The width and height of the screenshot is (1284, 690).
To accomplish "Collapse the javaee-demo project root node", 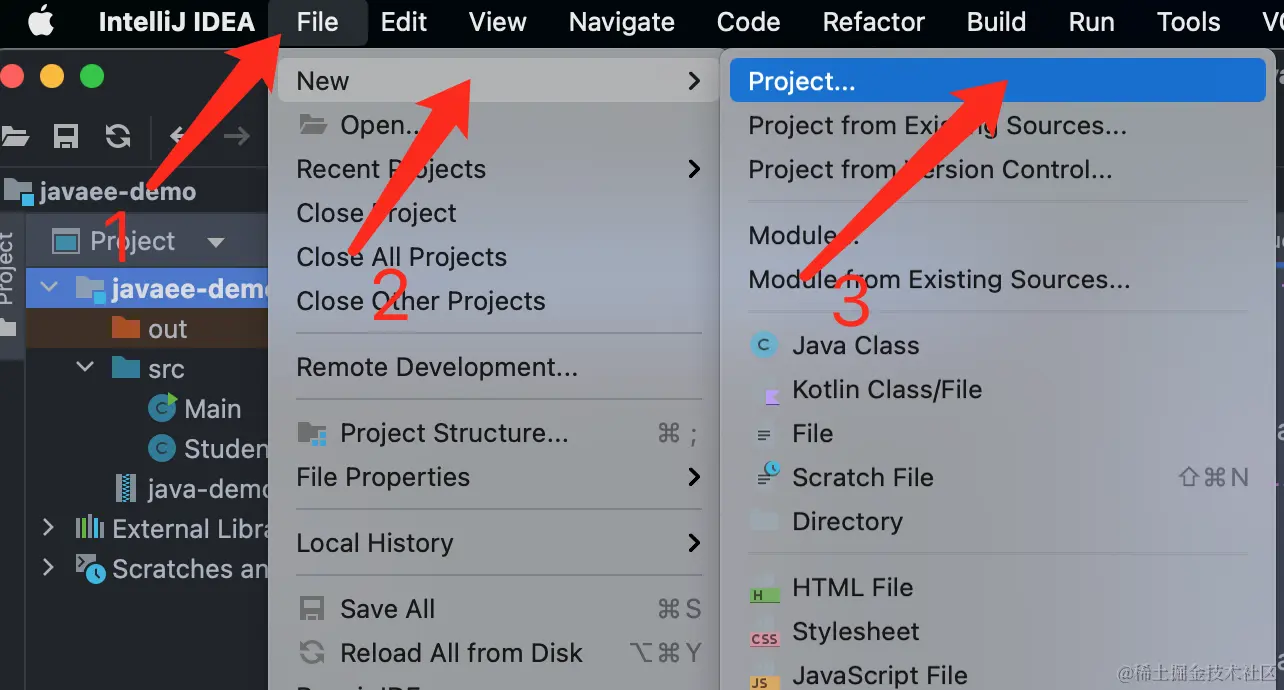I will click(48, 289).
